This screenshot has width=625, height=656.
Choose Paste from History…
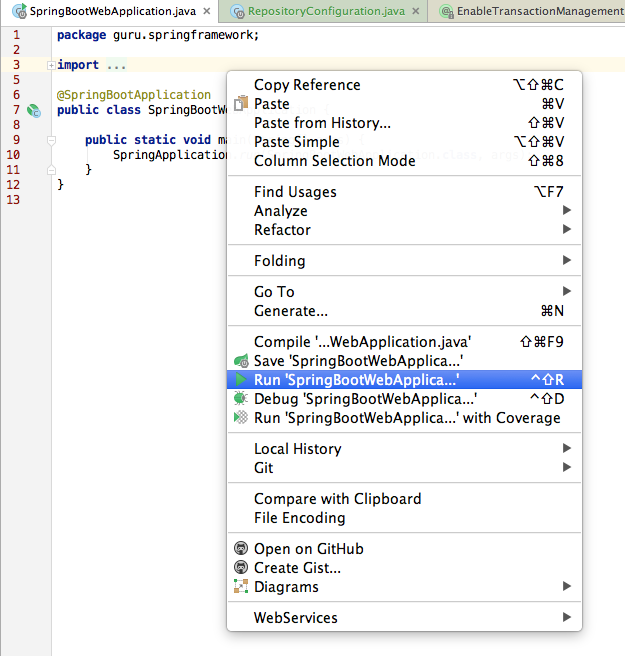pyautogui.click(x=404, y=123)
